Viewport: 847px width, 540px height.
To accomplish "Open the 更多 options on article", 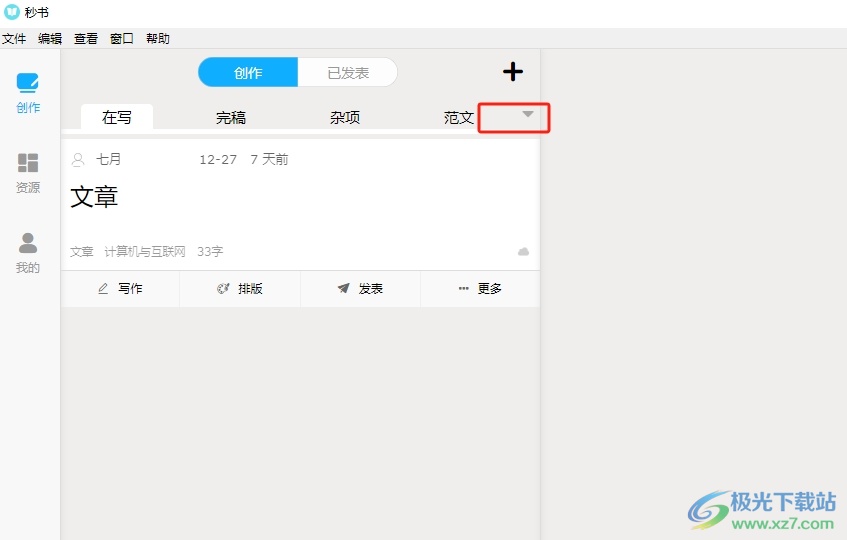I will 480,288.
